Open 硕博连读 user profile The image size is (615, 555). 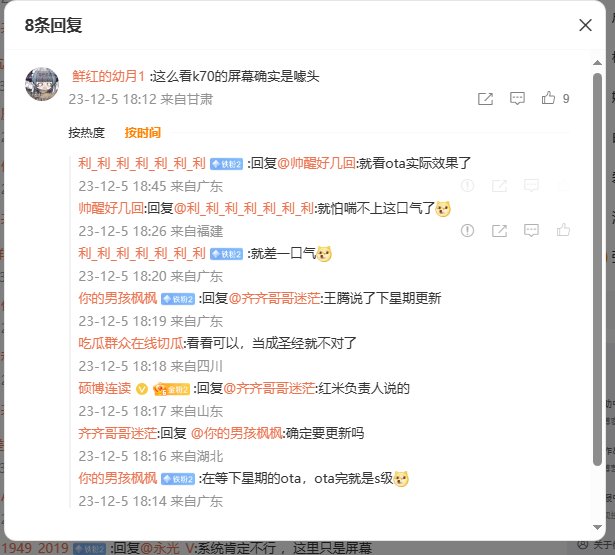coord(105,388)
